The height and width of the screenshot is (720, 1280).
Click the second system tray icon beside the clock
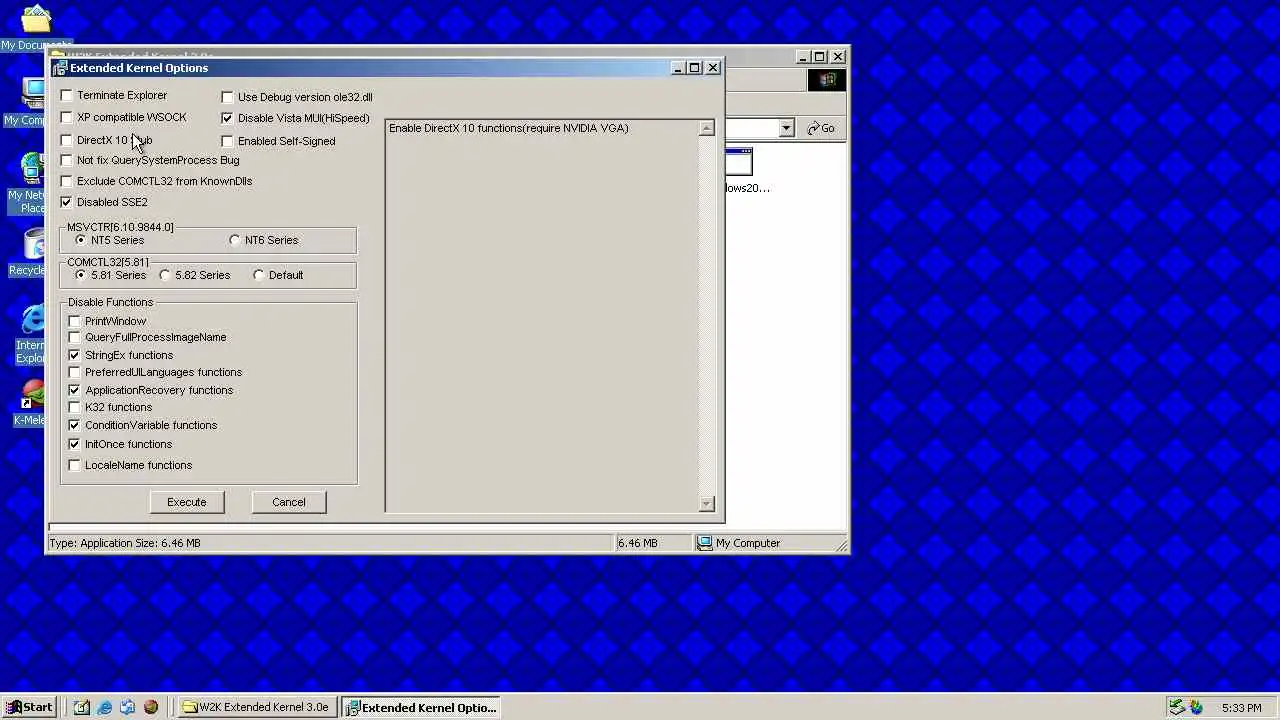[1196, 707]
